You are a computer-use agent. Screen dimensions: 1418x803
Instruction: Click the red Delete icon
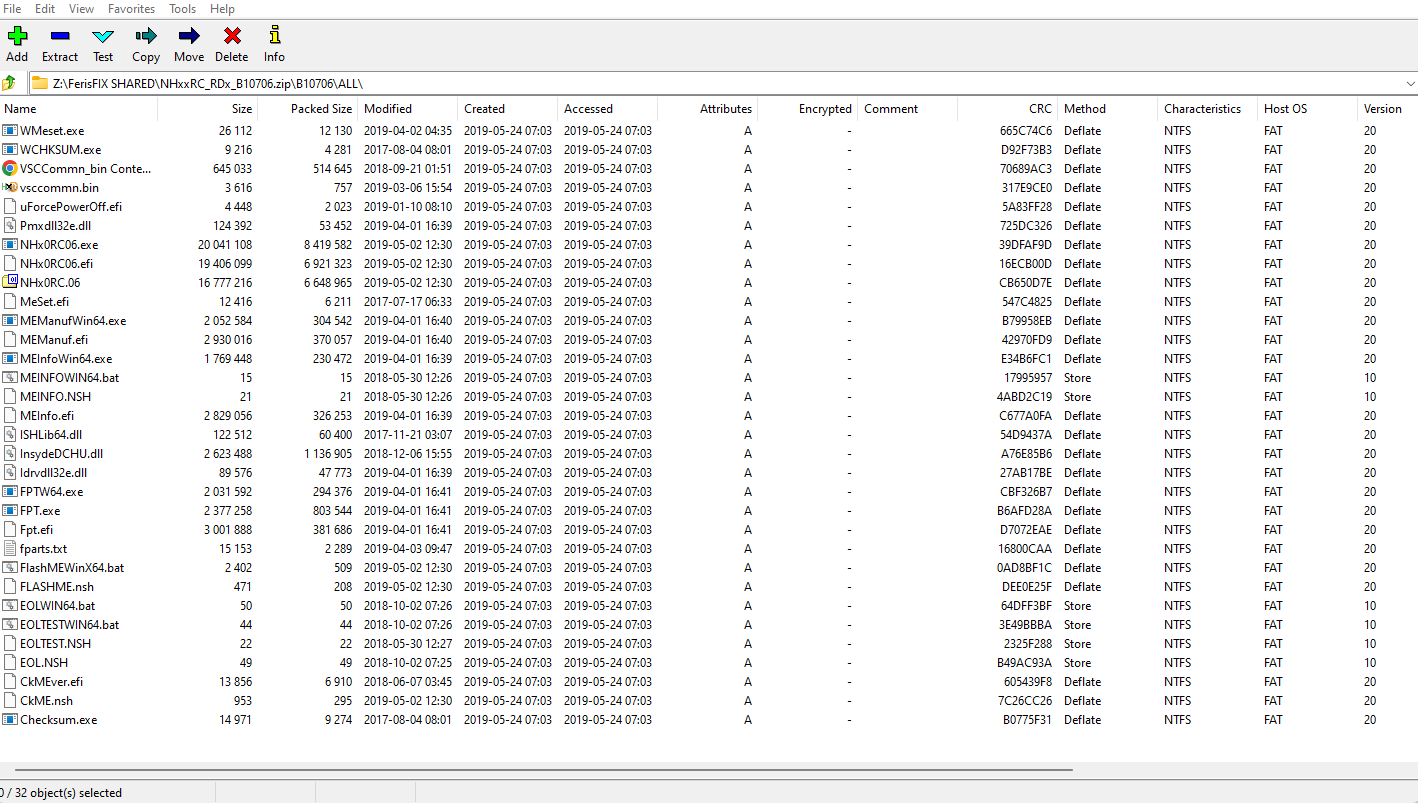232,37
